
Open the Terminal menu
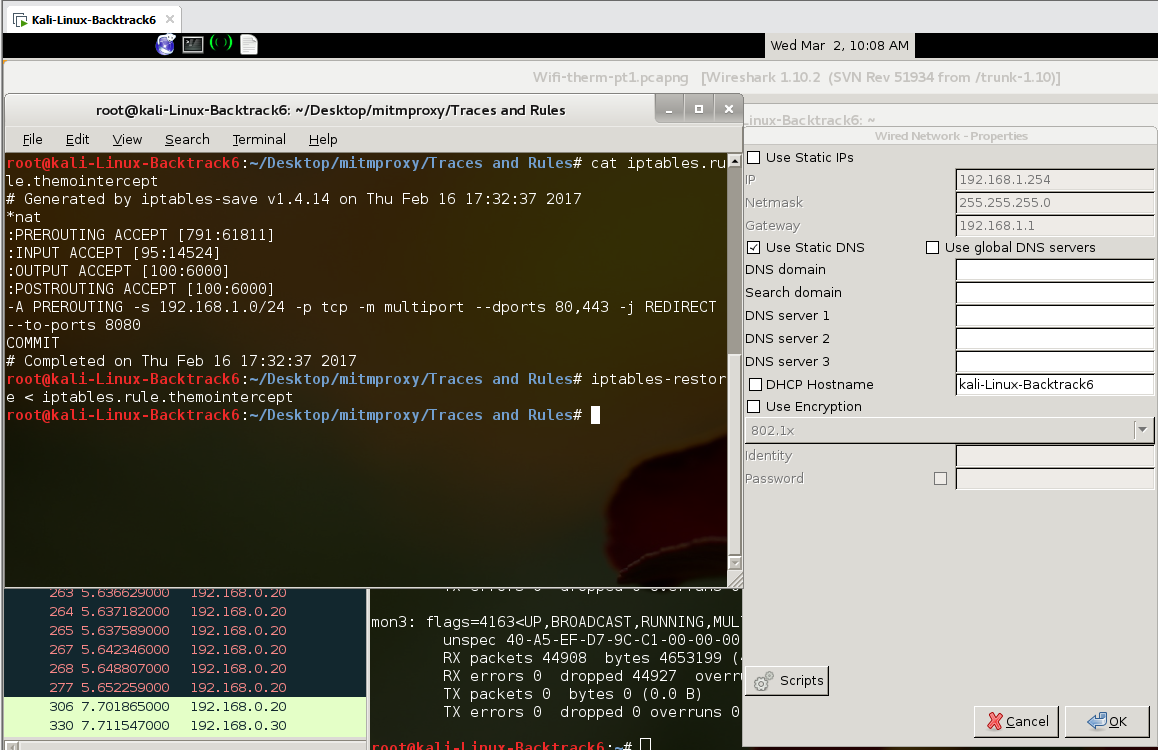pos(259,139)
